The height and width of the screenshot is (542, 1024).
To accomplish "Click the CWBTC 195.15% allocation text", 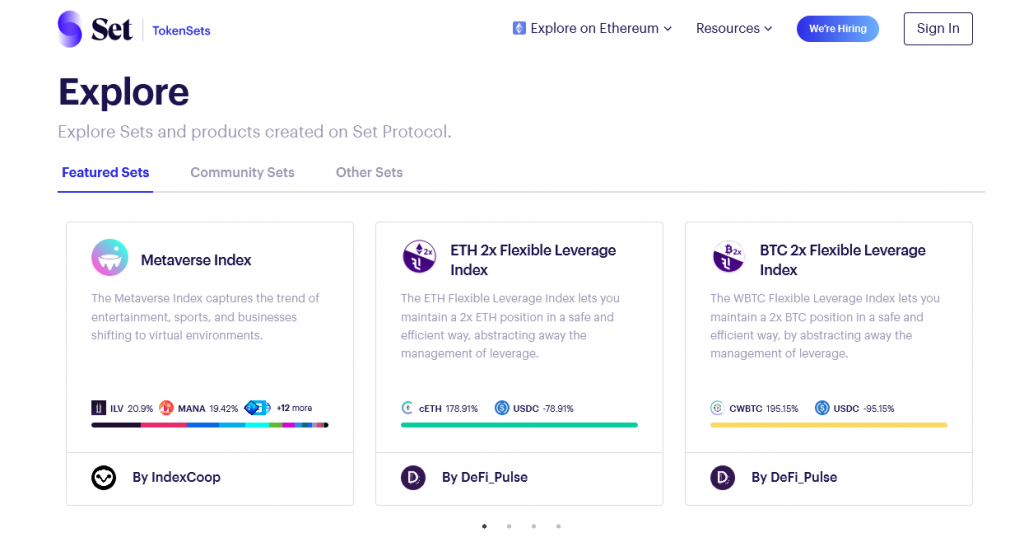I will tap(763, 409).
